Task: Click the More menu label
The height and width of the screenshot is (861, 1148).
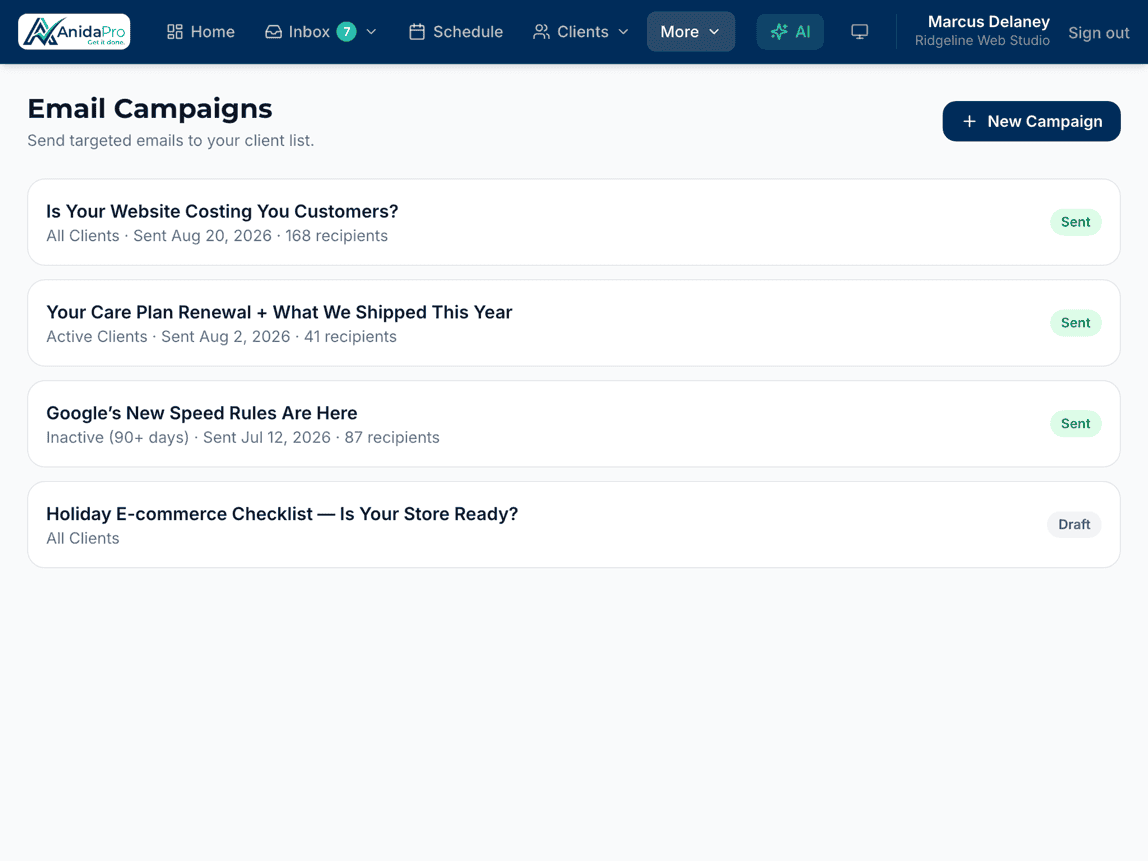Action: (679, 31)
